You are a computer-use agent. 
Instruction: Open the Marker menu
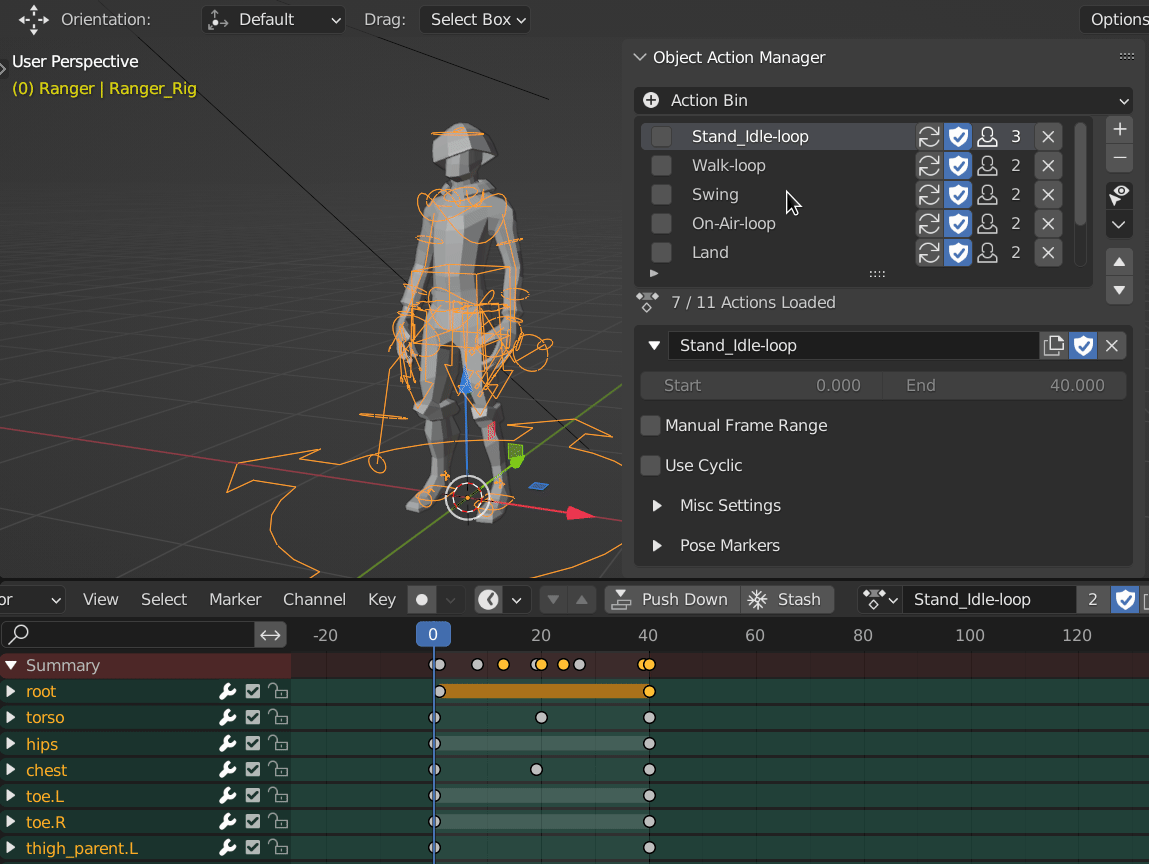235,599
